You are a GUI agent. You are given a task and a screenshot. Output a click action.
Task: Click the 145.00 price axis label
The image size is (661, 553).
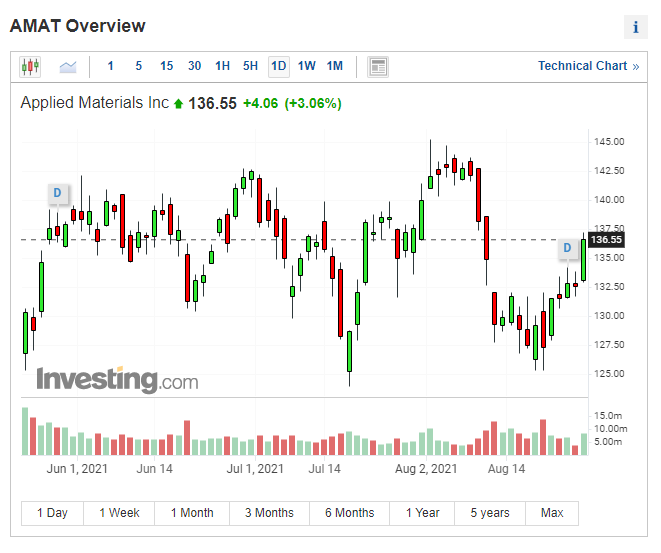609,142
